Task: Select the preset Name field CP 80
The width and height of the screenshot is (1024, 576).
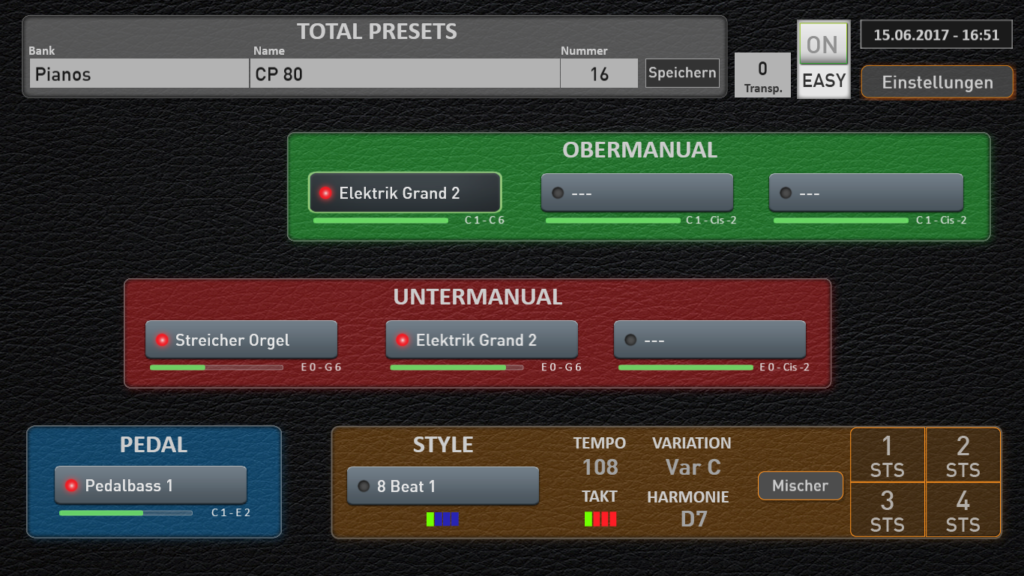Action: 405,74
